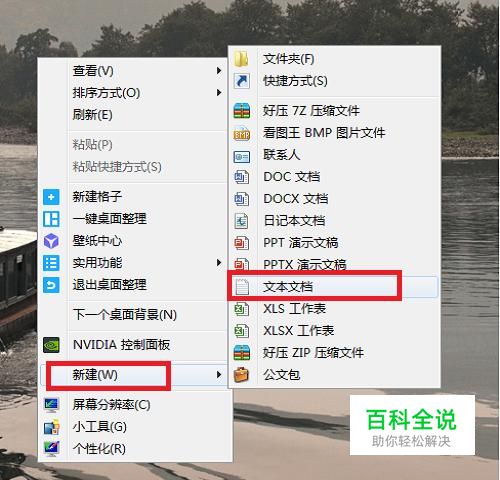Select 个性化(R) menu entry
The width and height of the screenshot is (500, 480).
(135, 449)
